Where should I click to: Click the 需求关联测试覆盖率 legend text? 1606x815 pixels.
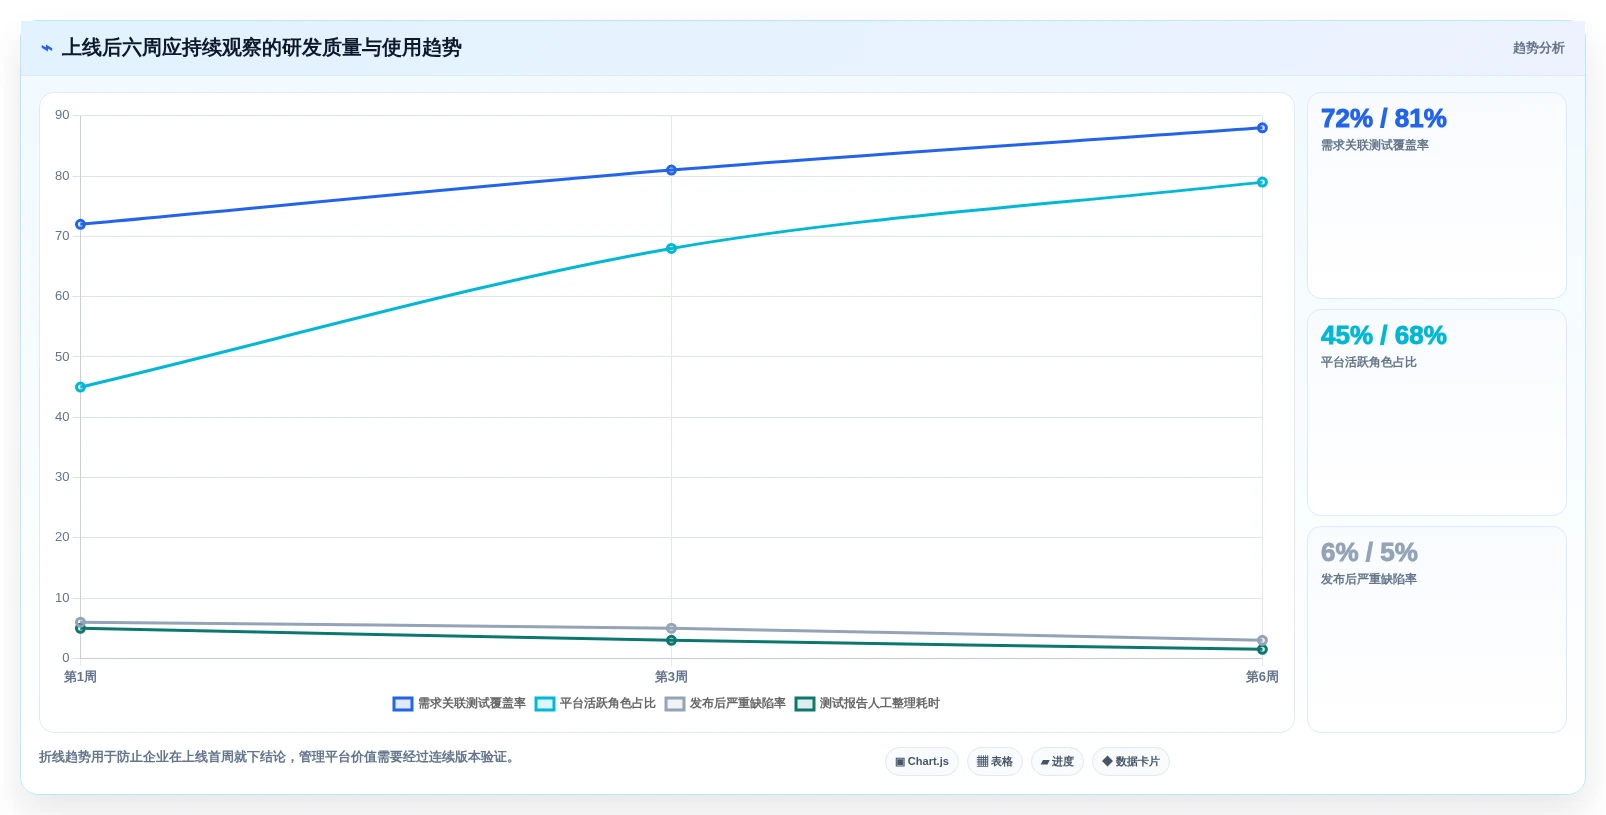pos(472,704)
